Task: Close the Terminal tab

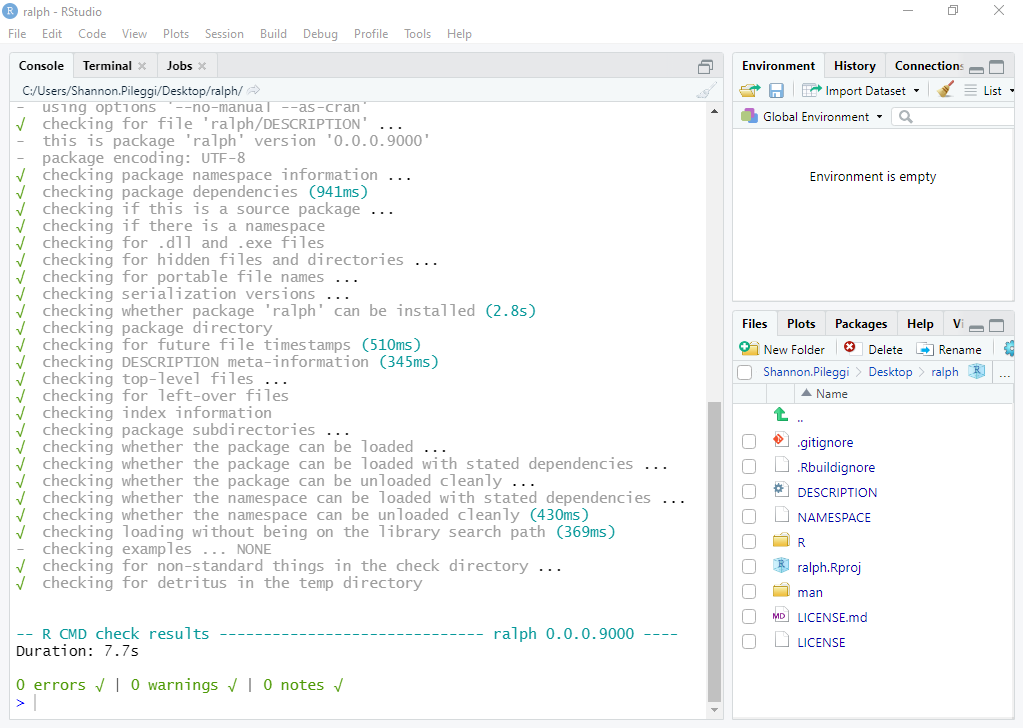Action: (x=142, y=66)
